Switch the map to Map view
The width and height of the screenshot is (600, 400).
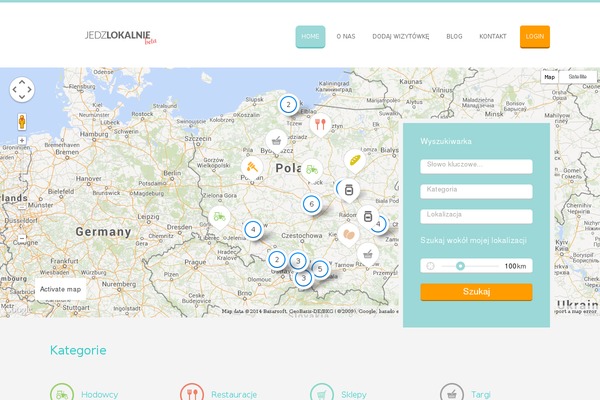coord(549,77)
